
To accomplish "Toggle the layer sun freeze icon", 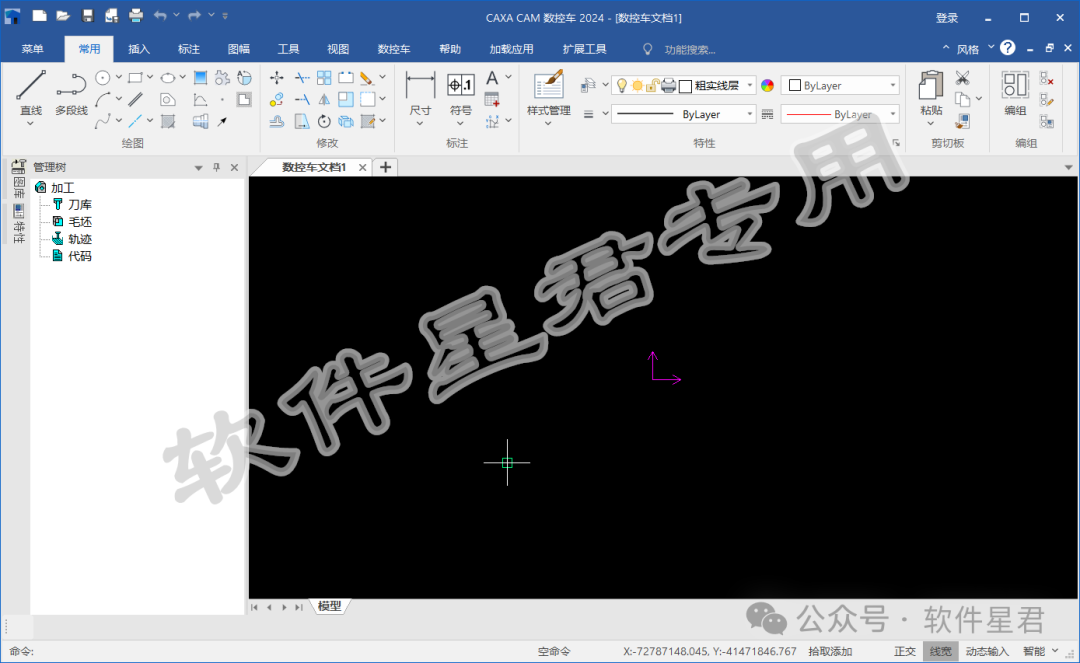I will pyautogui.click(x=637, y=85).
